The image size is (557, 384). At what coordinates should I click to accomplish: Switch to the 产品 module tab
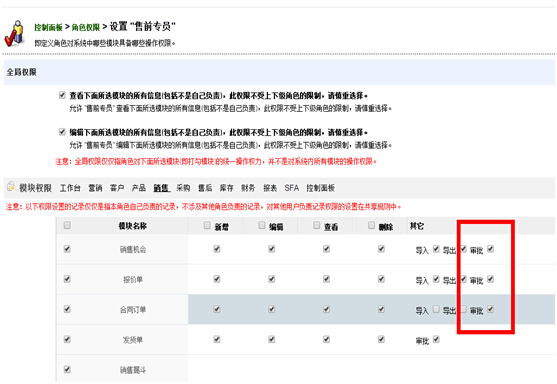(139, 188)
